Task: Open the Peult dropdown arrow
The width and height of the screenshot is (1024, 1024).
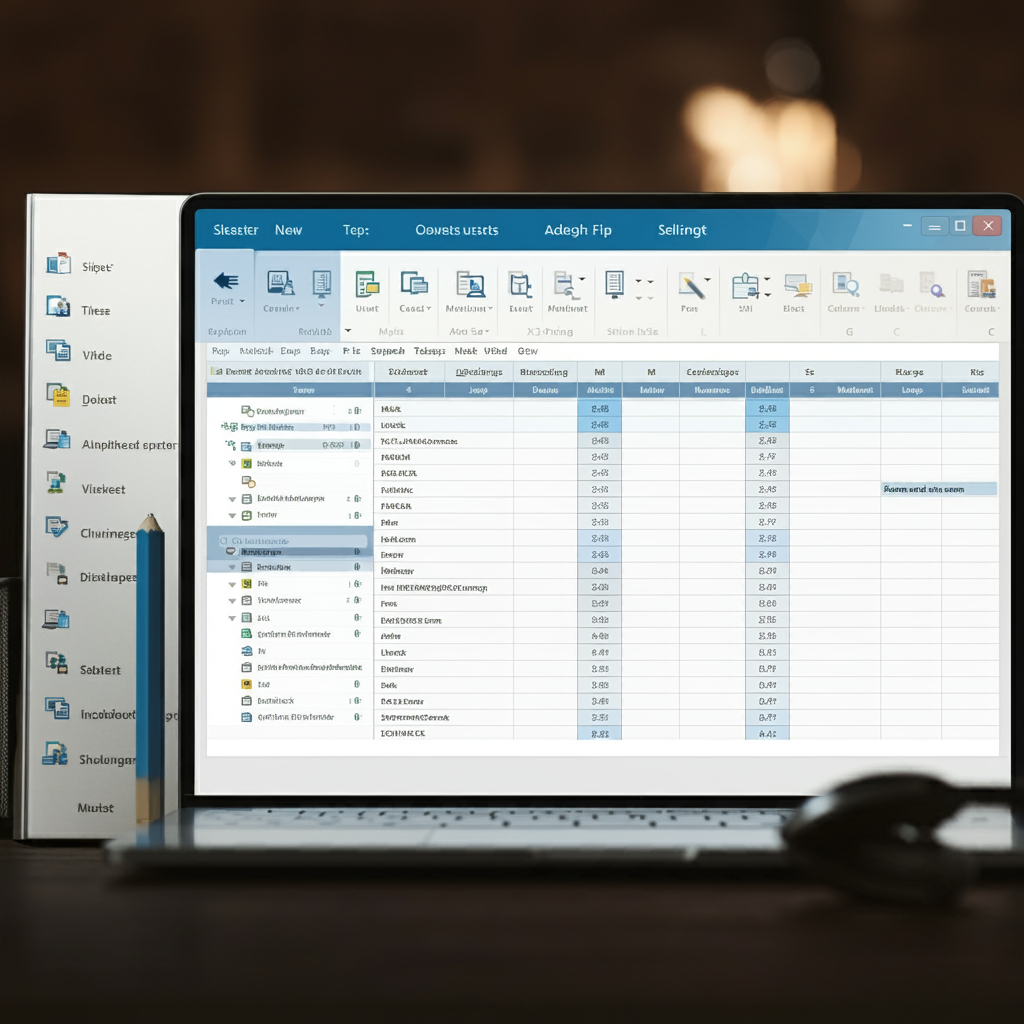Action: point(242,301)
